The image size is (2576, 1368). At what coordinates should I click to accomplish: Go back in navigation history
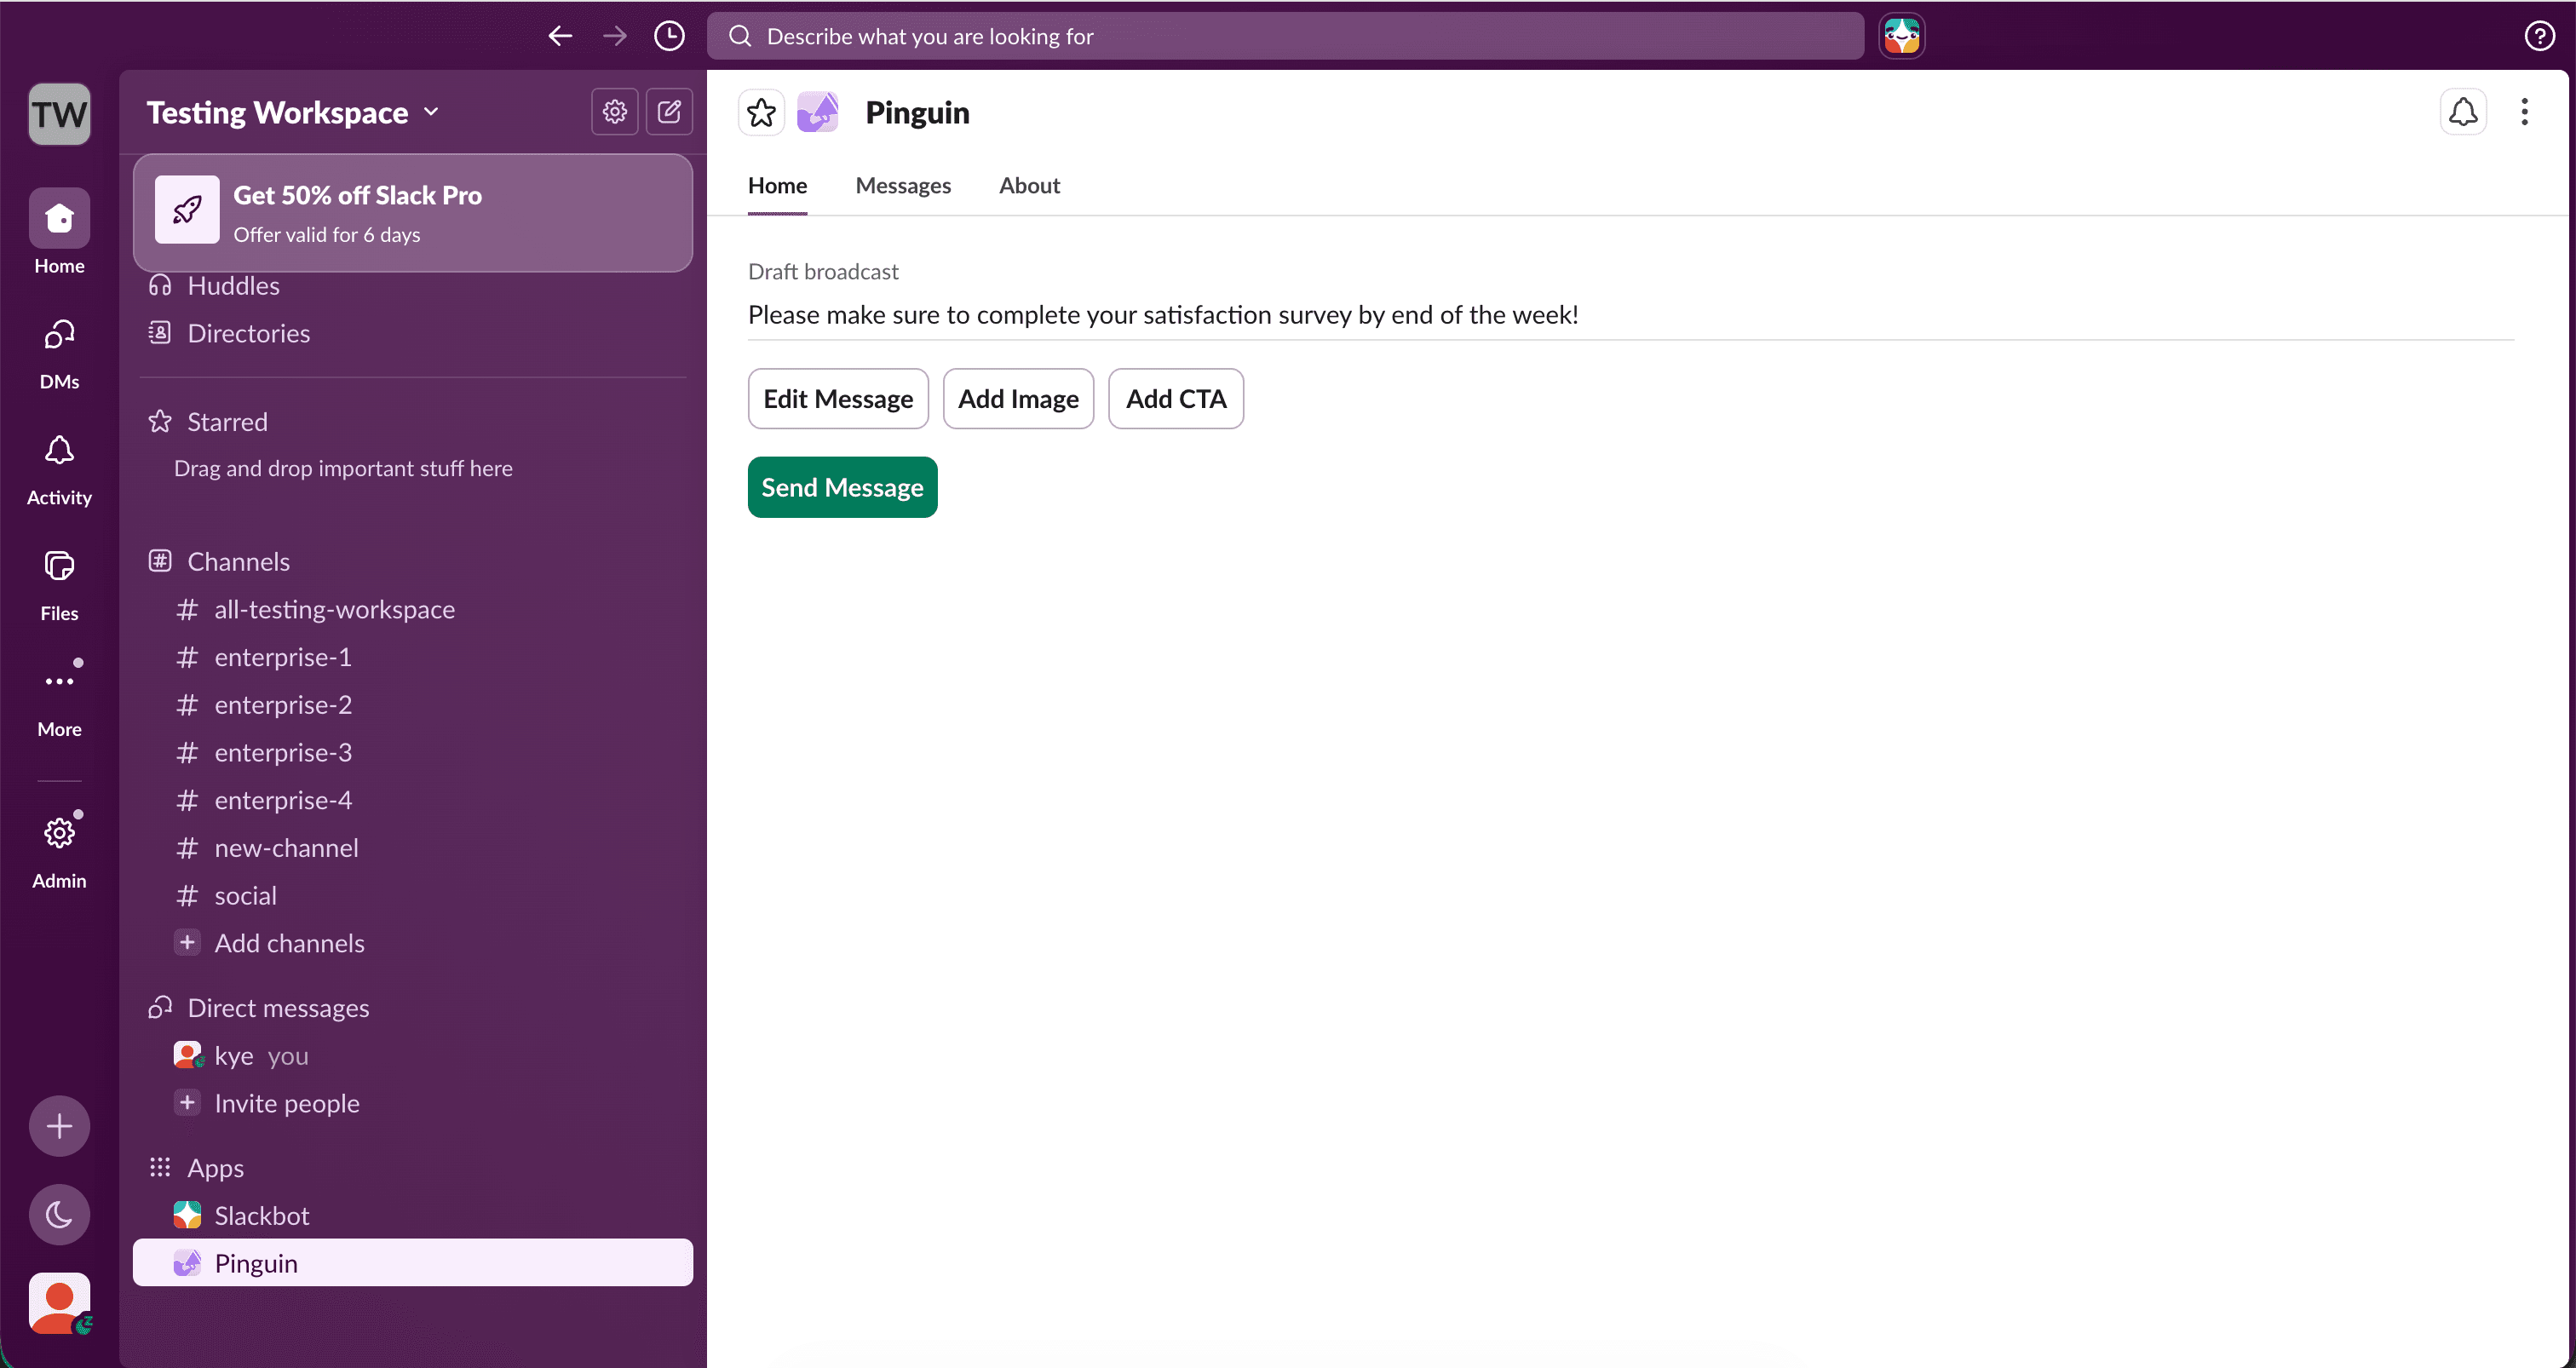560,36
